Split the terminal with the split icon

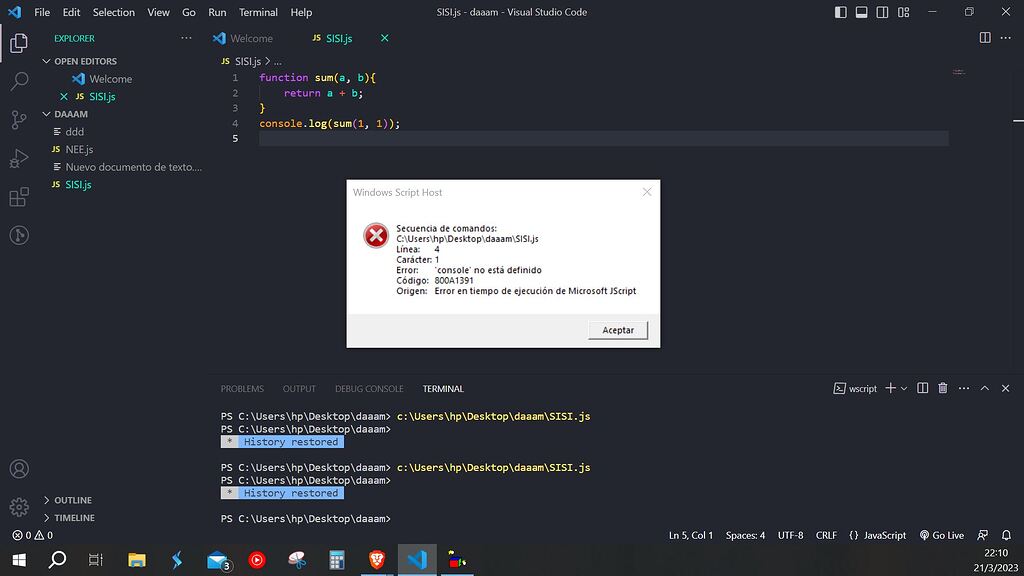pos(922,388)
